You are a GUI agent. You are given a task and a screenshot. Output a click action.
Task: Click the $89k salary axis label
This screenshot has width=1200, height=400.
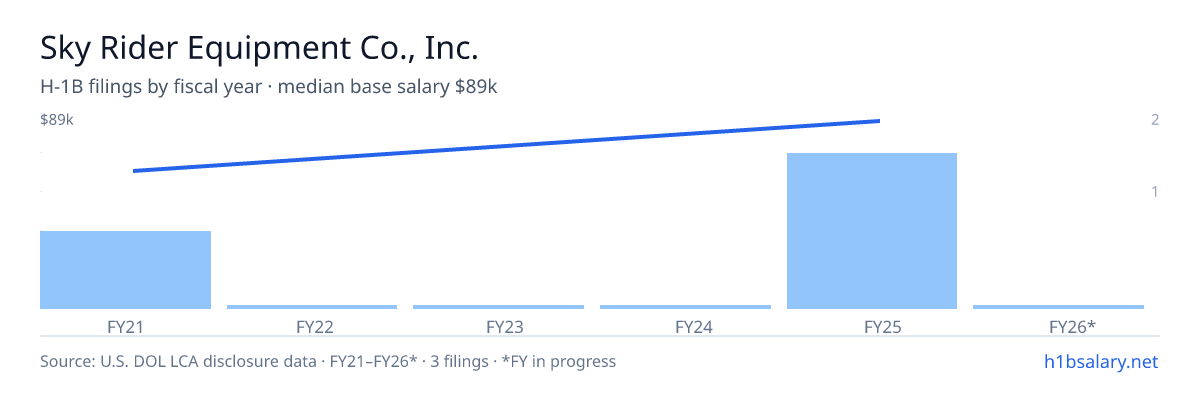coord(57,120)
